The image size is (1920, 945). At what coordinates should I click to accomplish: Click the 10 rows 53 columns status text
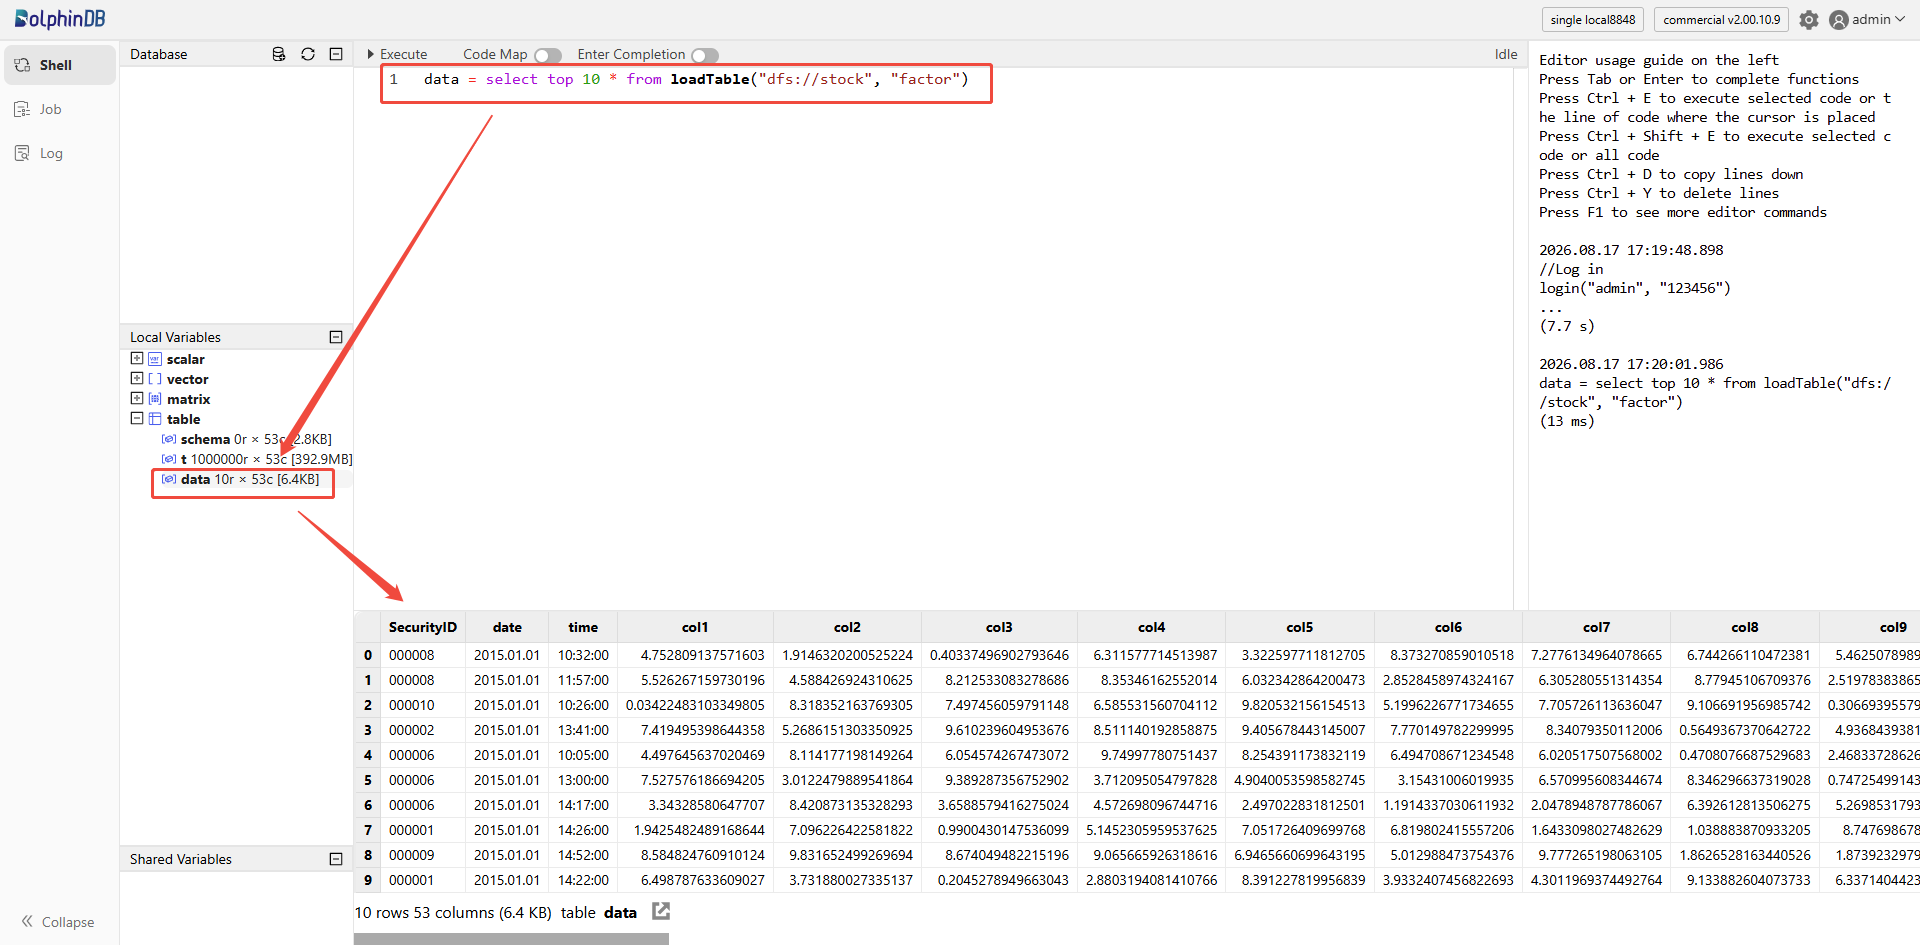tap(453, 912)
